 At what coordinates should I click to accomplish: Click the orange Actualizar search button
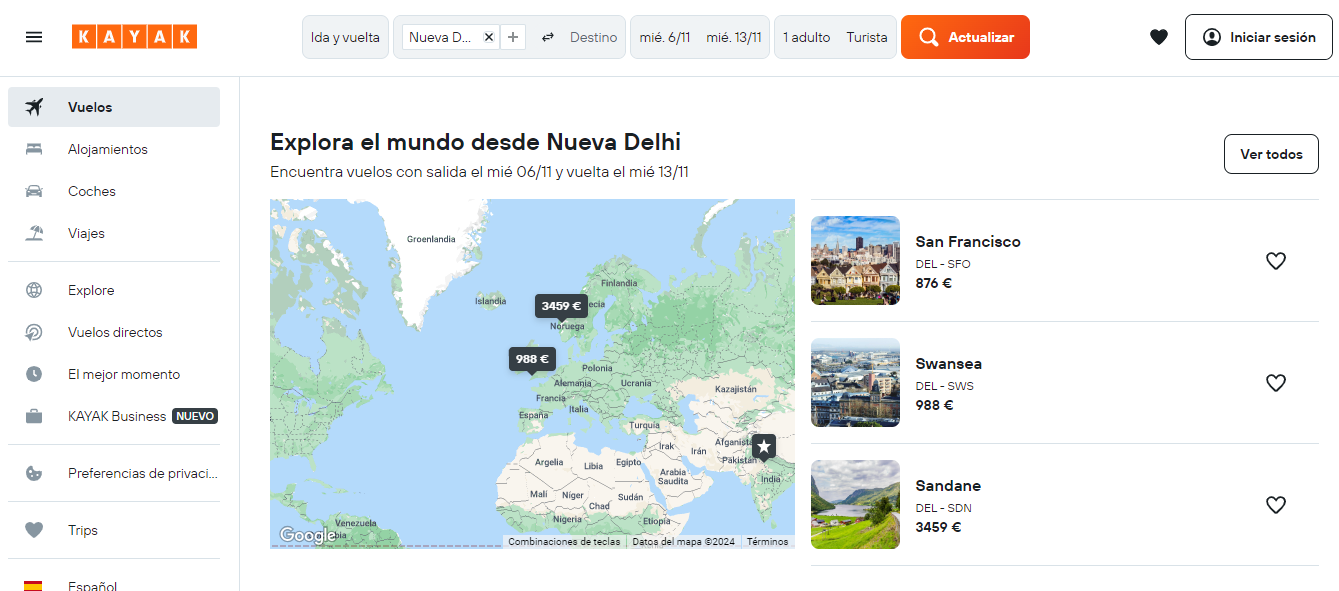pos(965,37)
